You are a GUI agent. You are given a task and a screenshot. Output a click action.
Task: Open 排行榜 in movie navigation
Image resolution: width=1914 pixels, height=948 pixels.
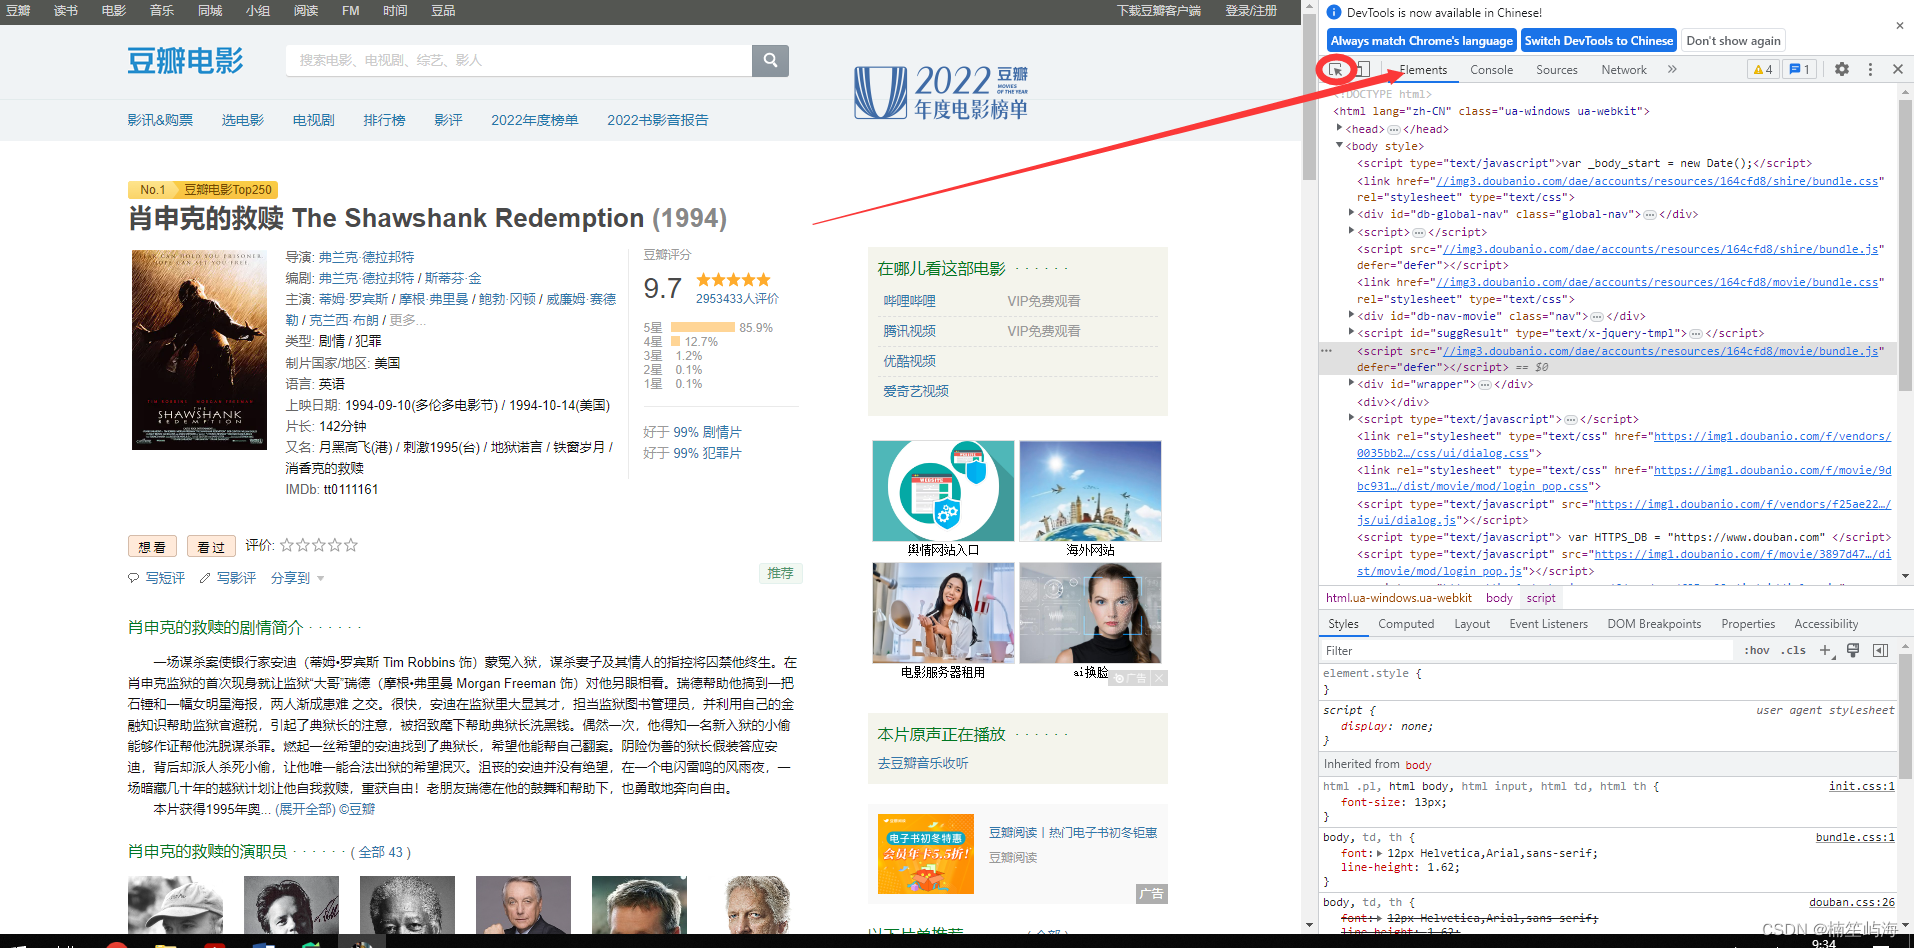(x=384, y=120)
